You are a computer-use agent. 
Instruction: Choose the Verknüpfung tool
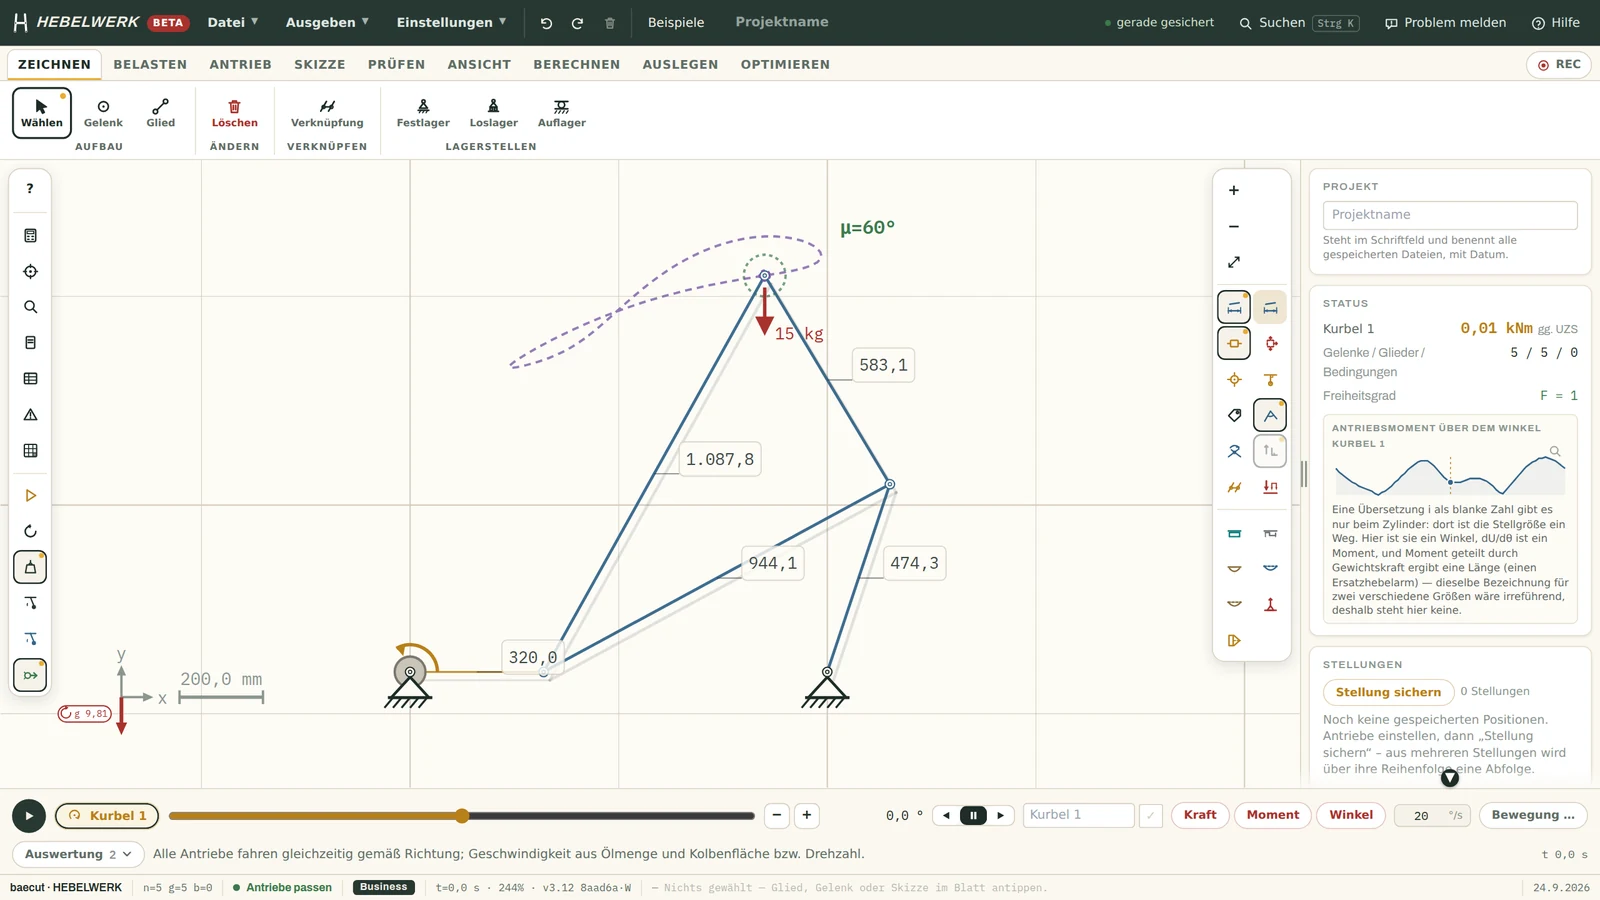(x=327, y=113)
